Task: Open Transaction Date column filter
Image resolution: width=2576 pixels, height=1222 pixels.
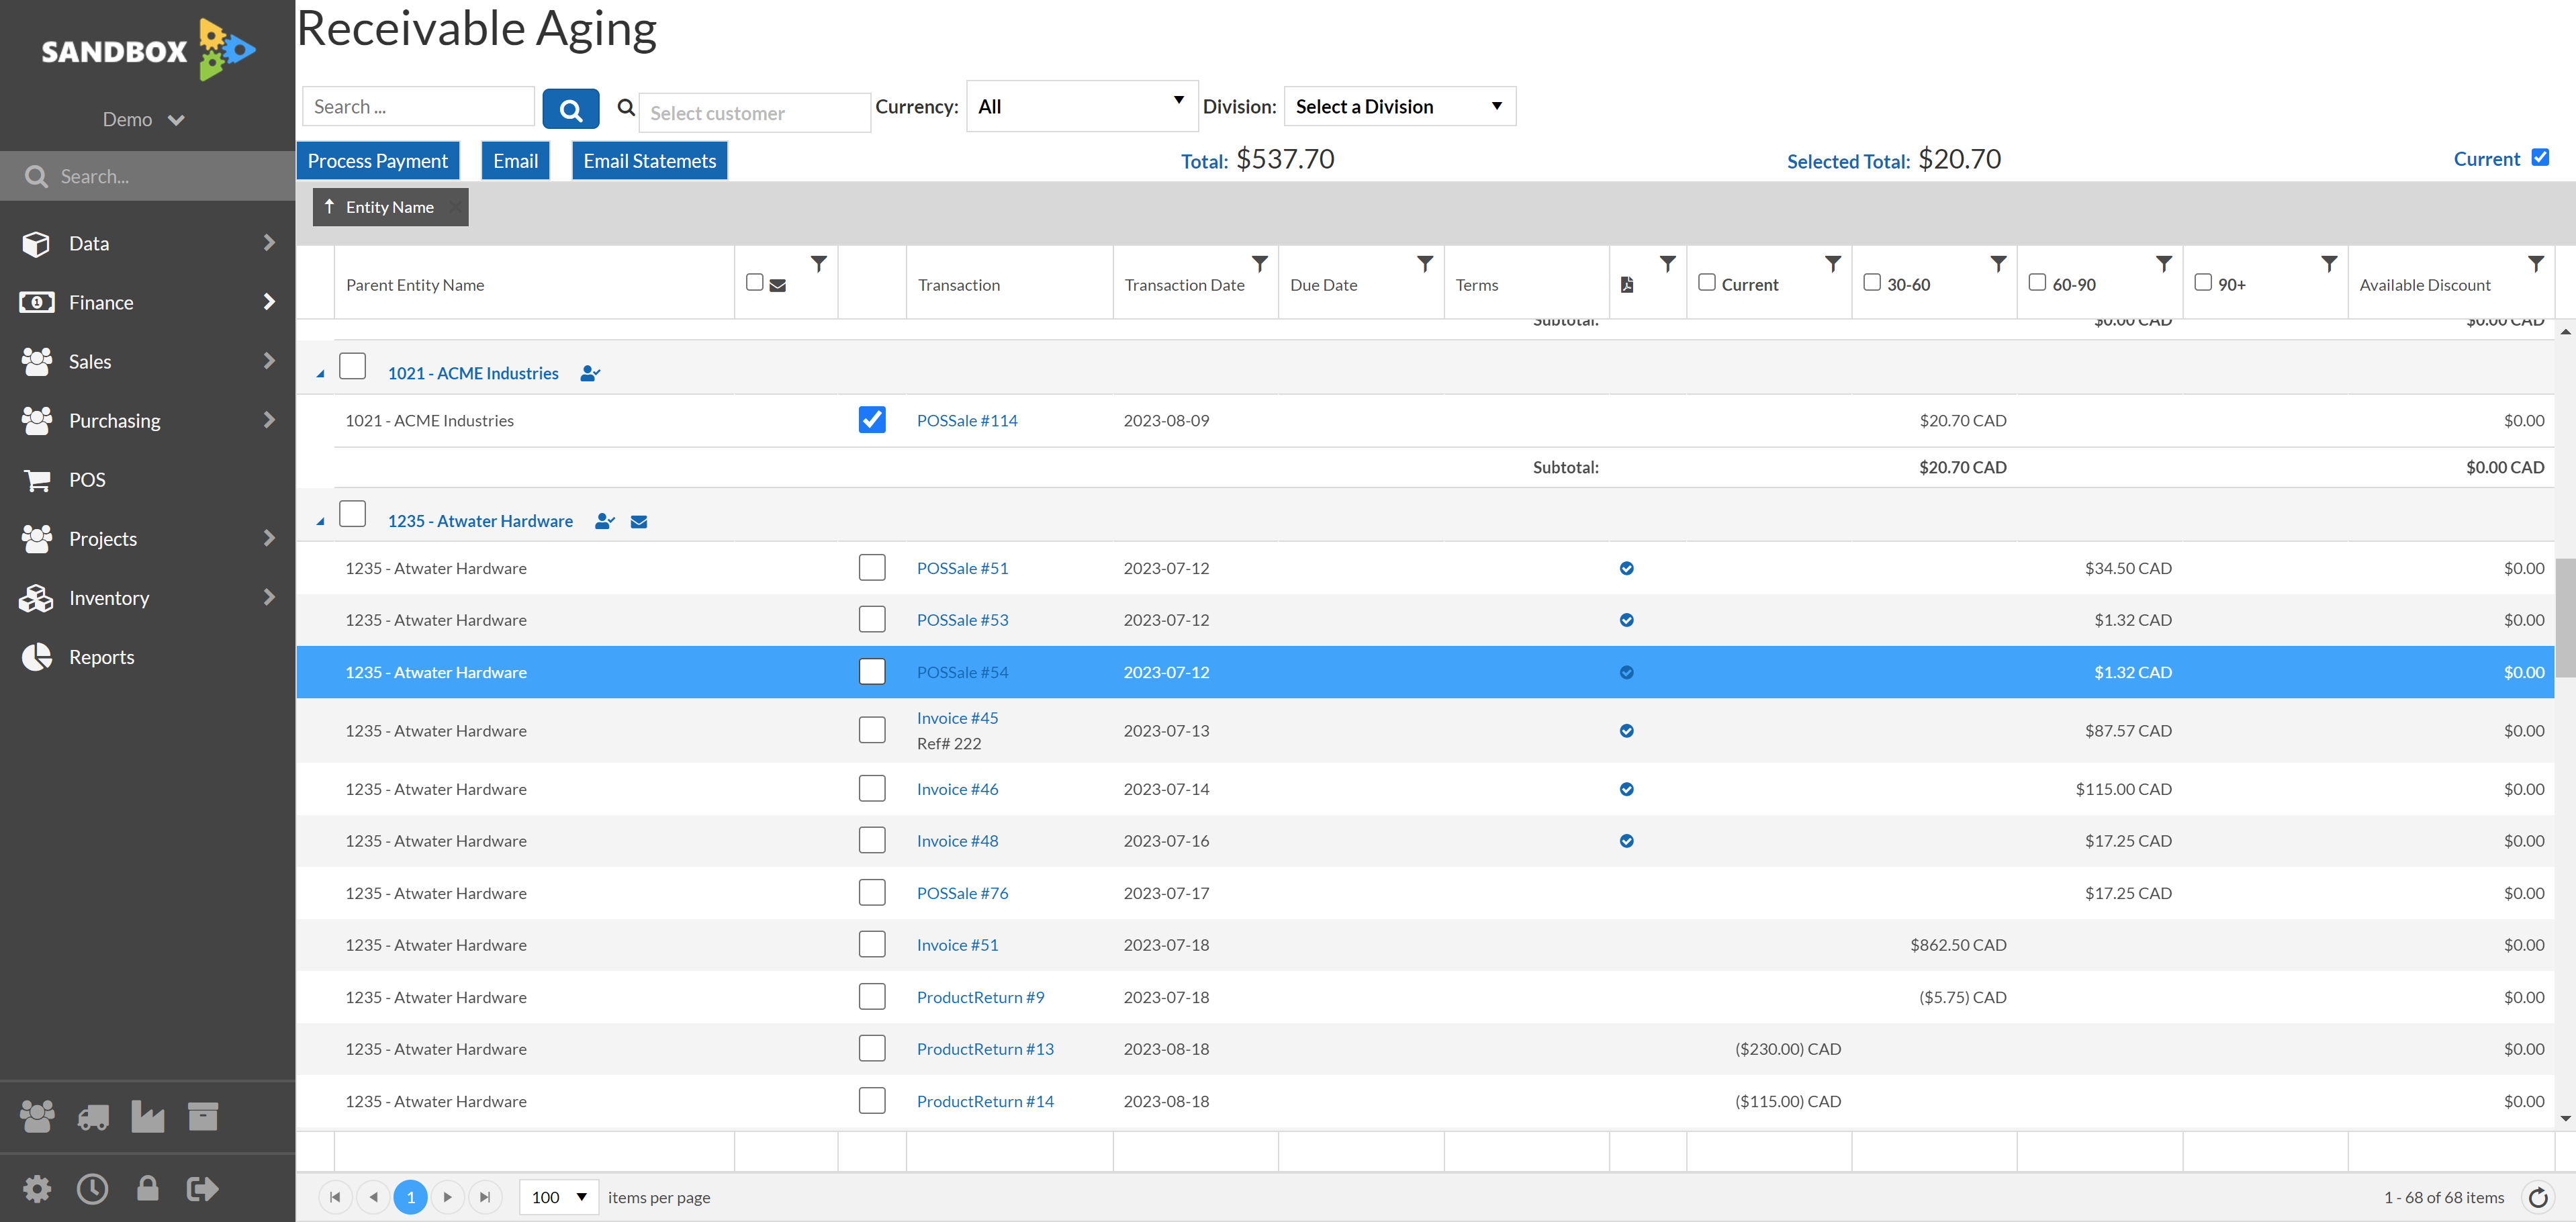Action: click(x=1260, y=264)
